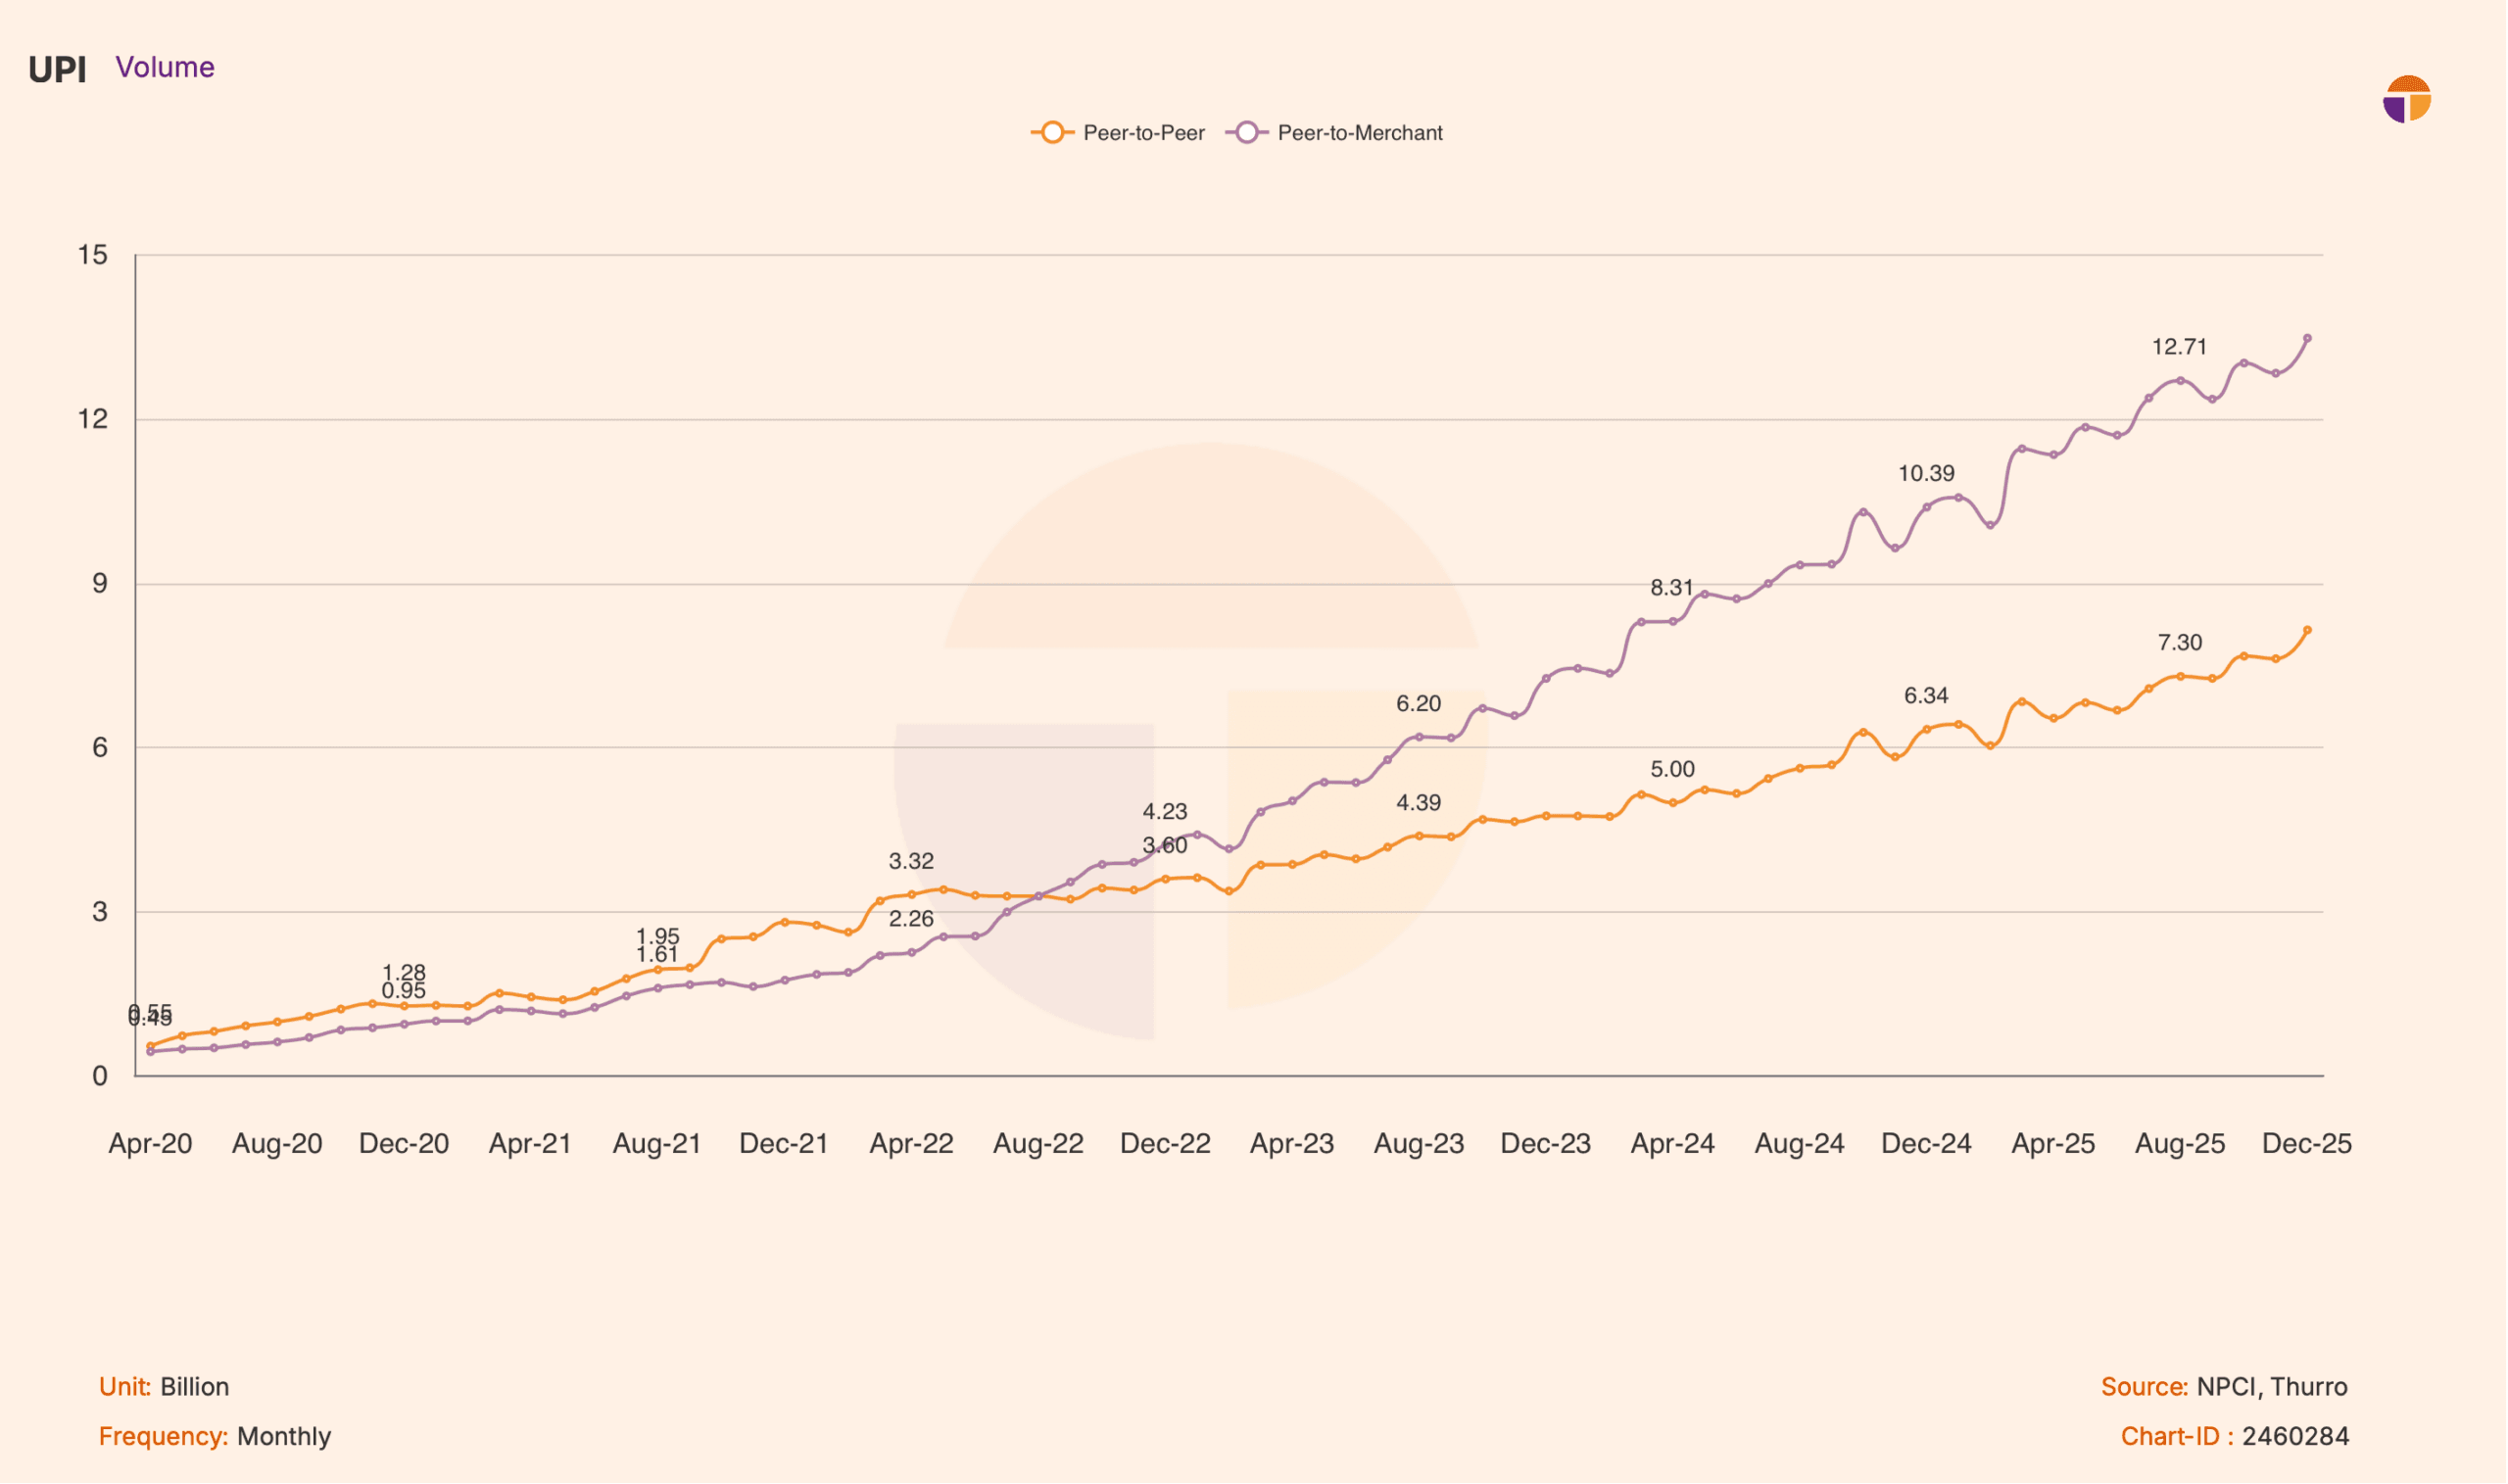This screenshot has height=1484, width=2508.
Task: Click the Source NPCI, Thurro text
Action: [2224, 1387]
